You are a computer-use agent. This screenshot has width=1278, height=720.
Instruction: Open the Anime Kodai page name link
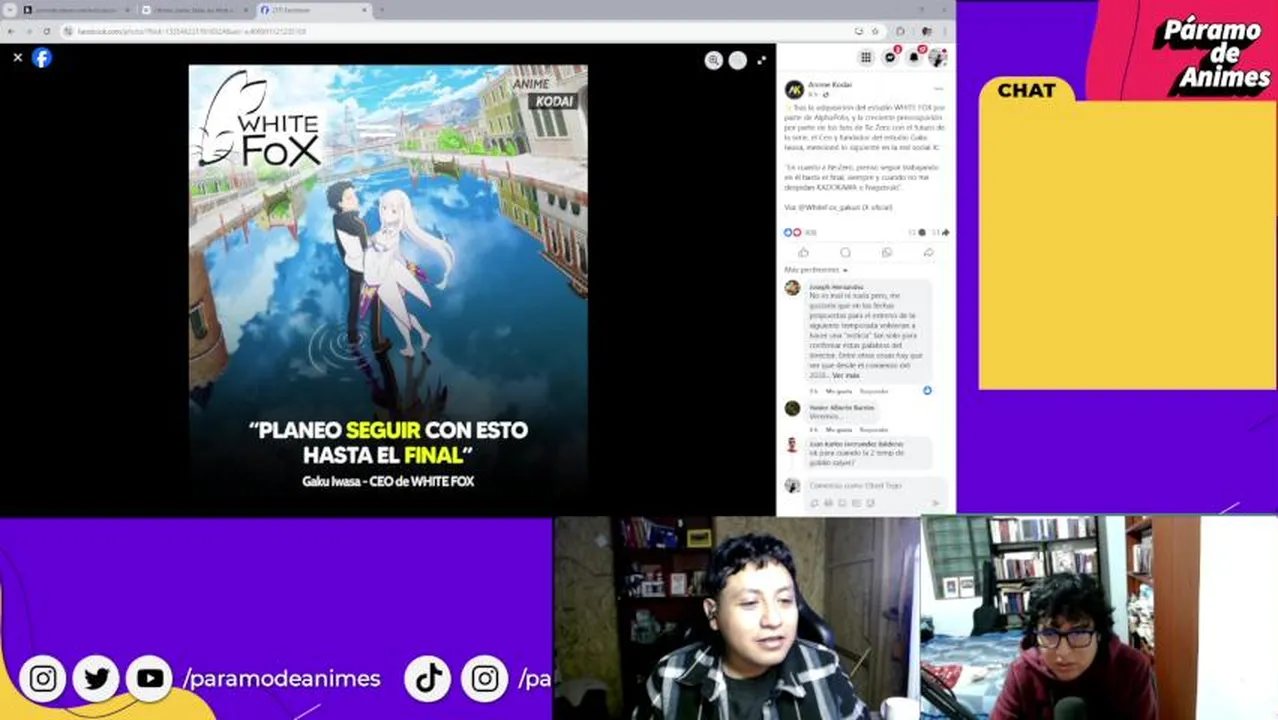(830, 85)
